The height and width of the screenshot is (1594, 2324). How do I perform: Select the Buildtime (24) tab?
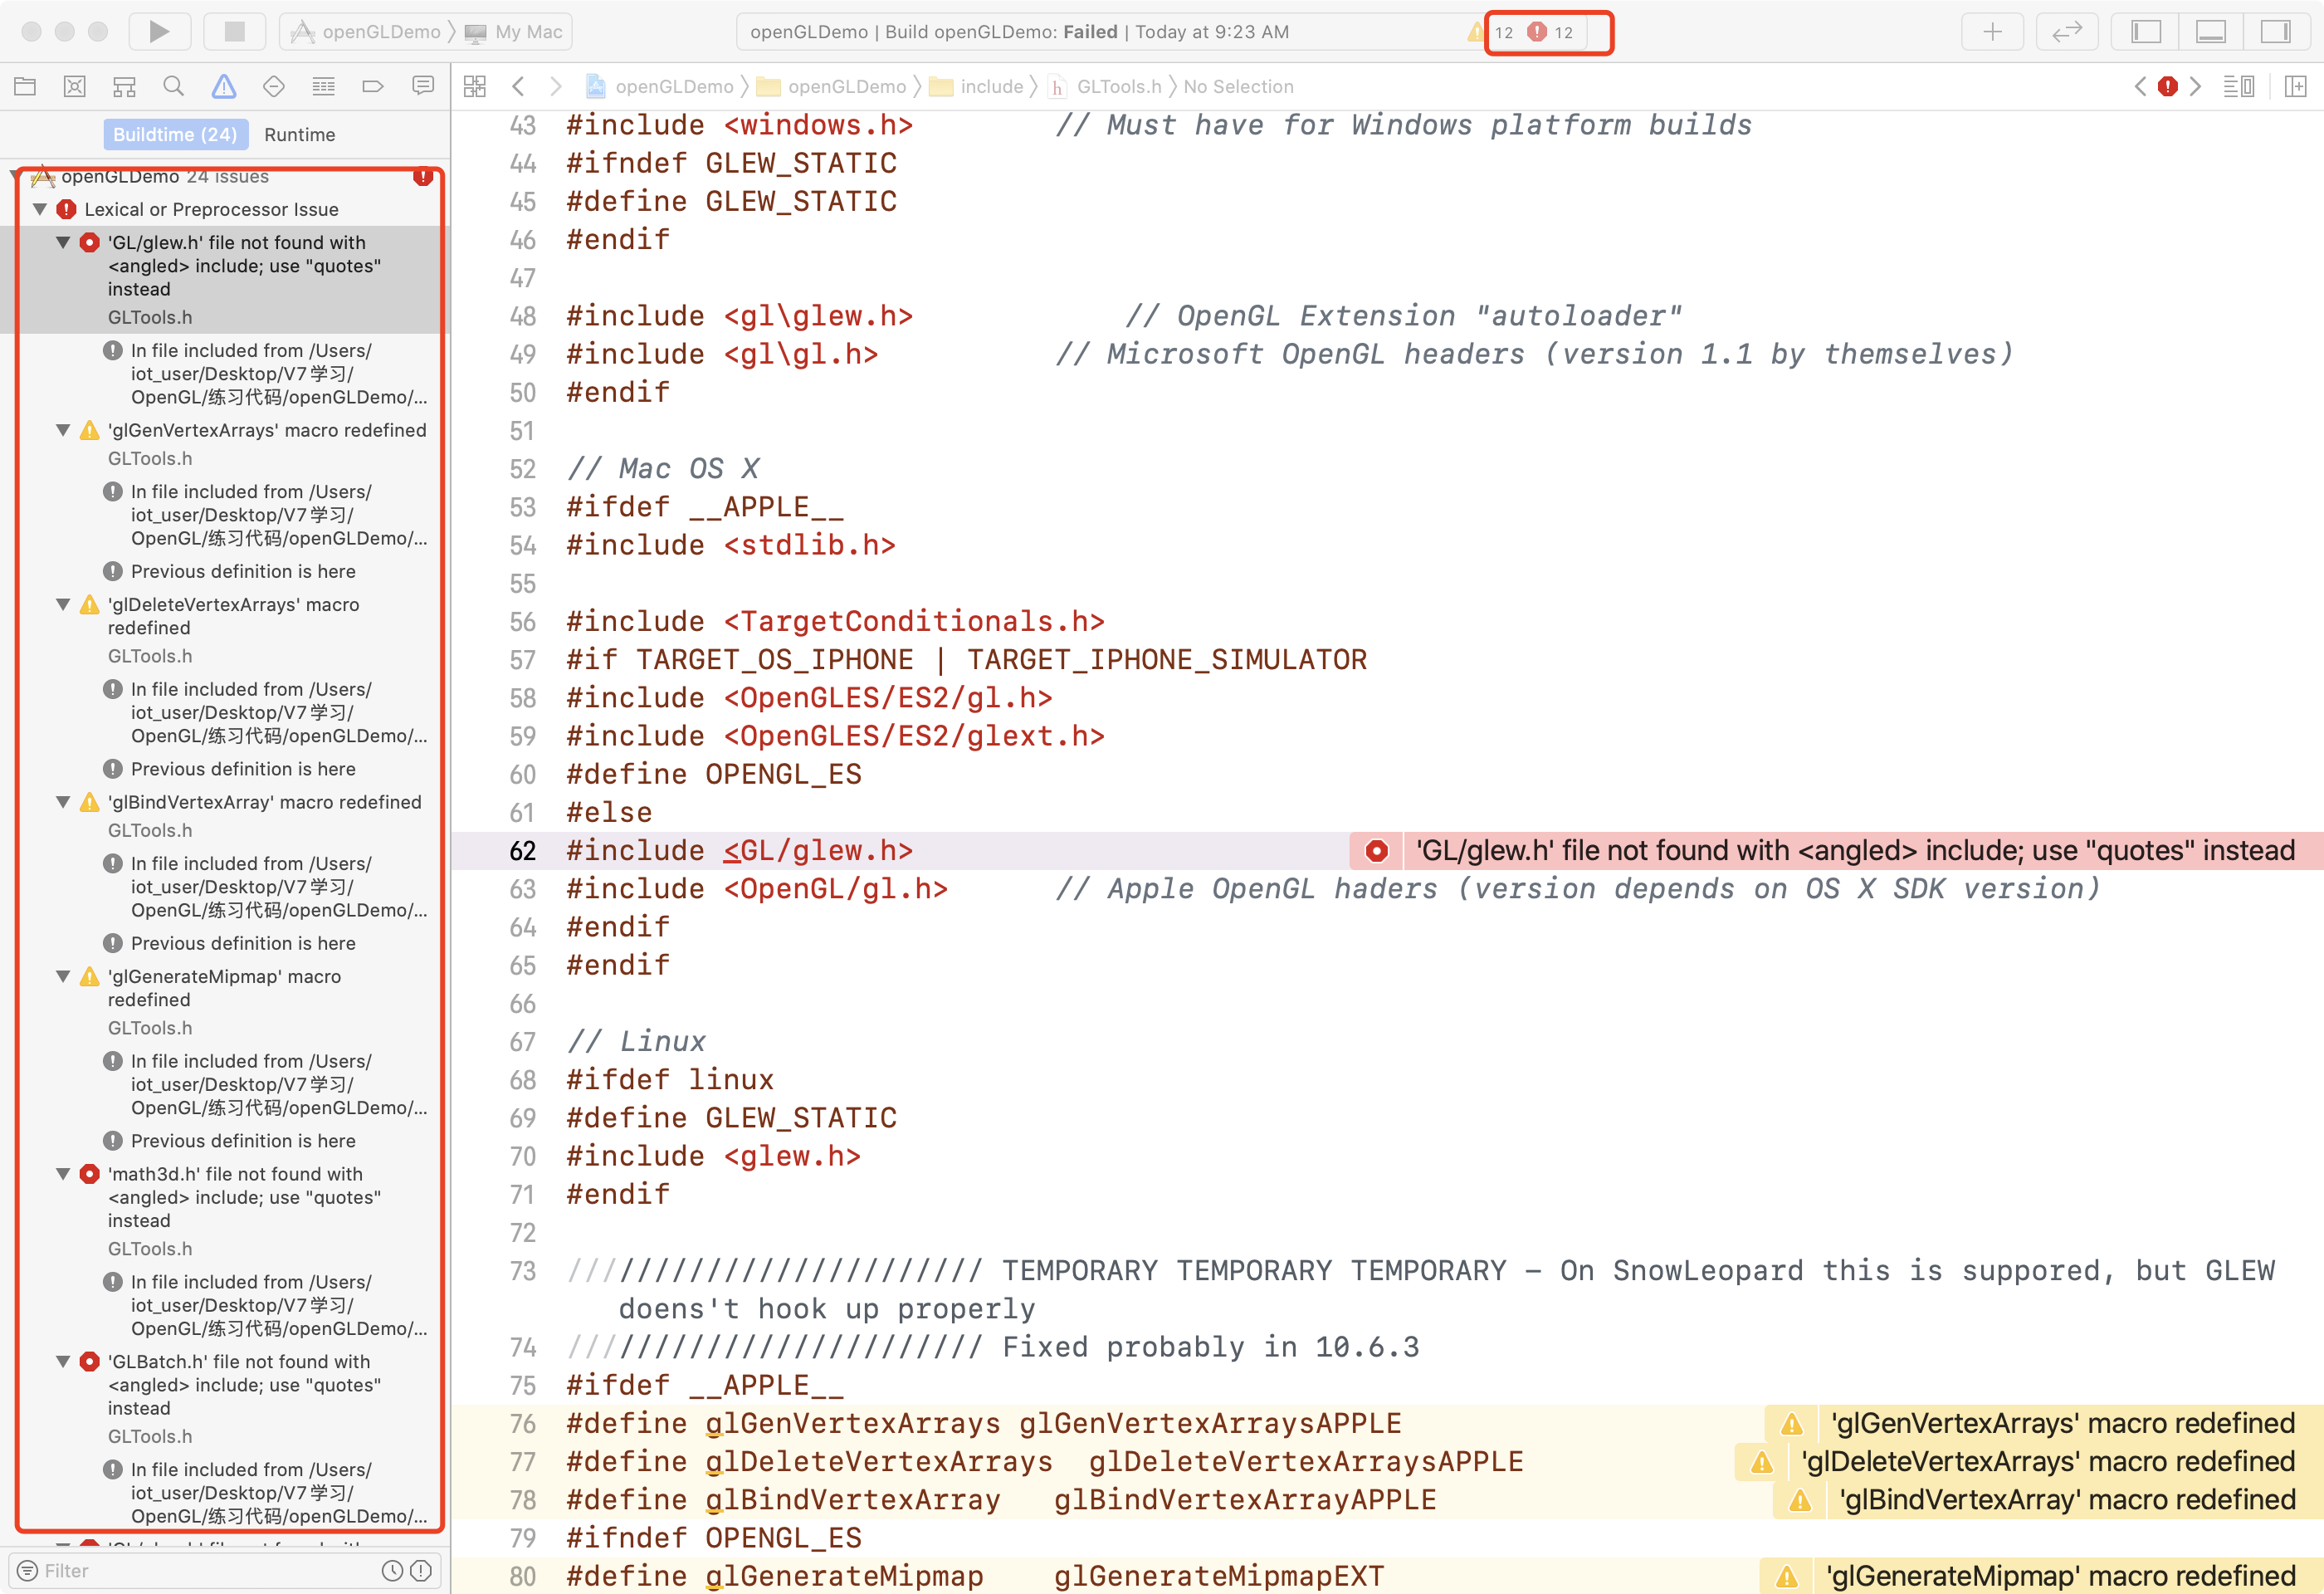point(175,134)
